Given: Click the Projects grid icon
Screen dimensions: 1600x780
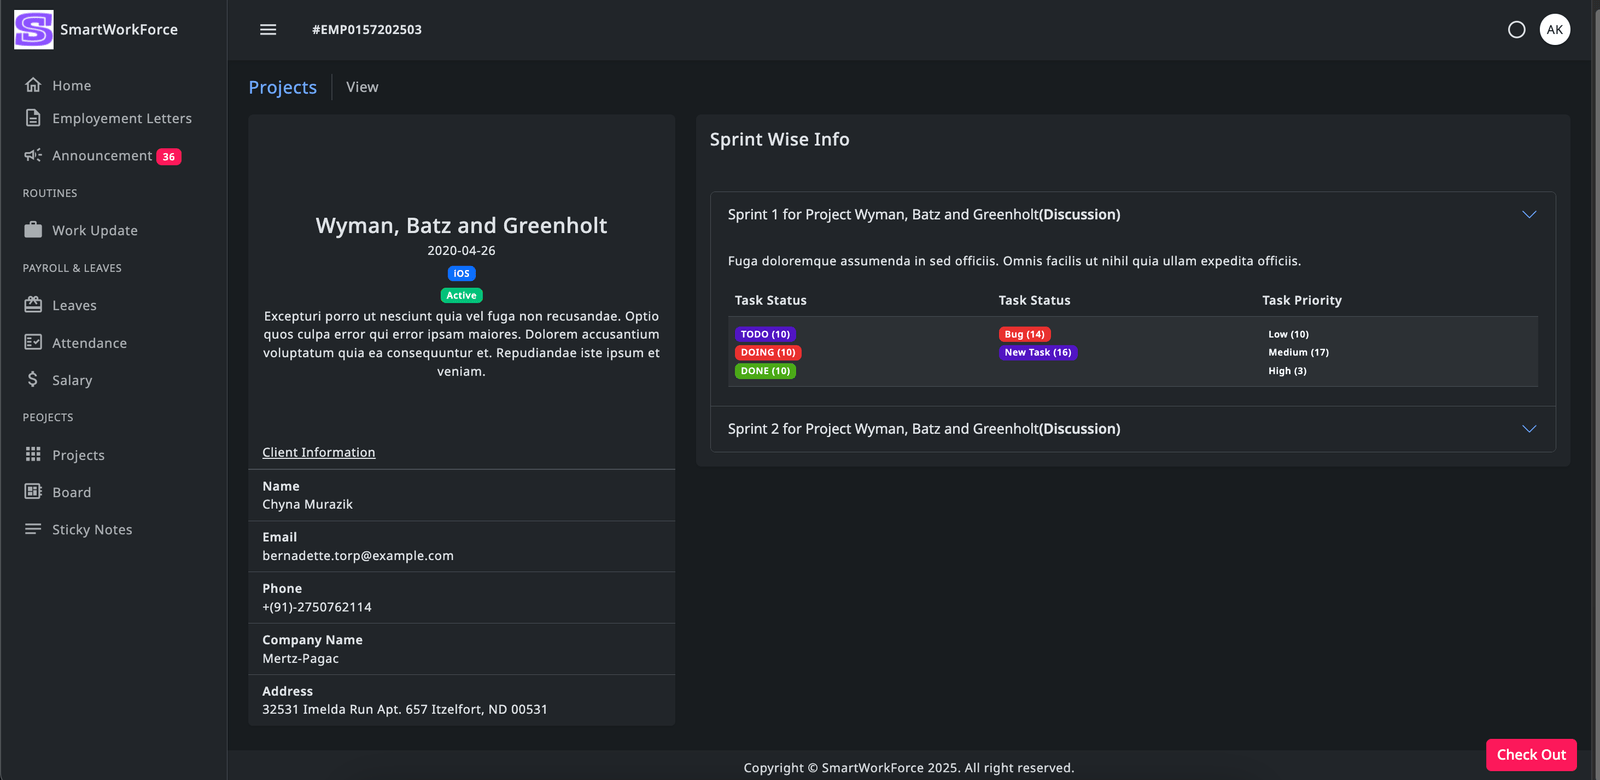Looking at the screenshot, I should coord(33,454).
